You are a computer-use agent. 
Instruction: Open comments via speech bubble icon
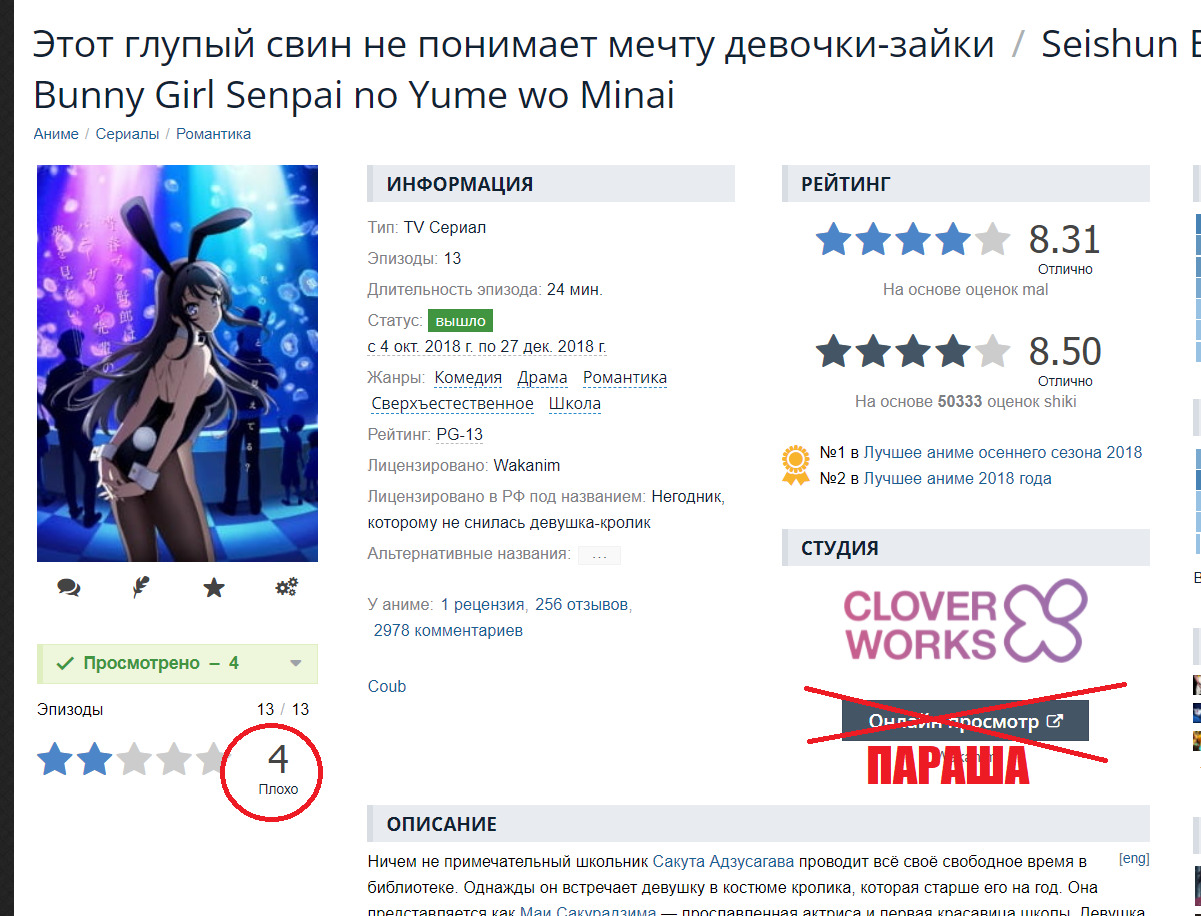pyautogui.click(x=69, y=588)
